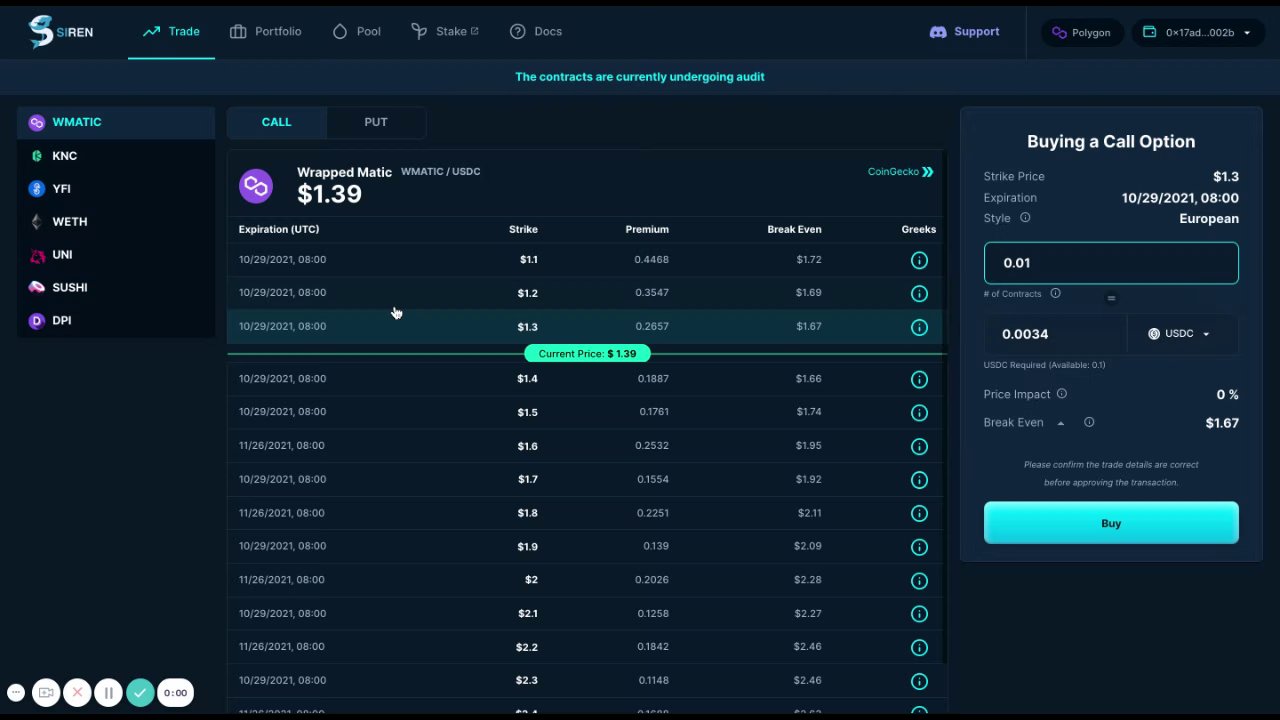Open Greeks info for the $2 strike

[919, 580]
